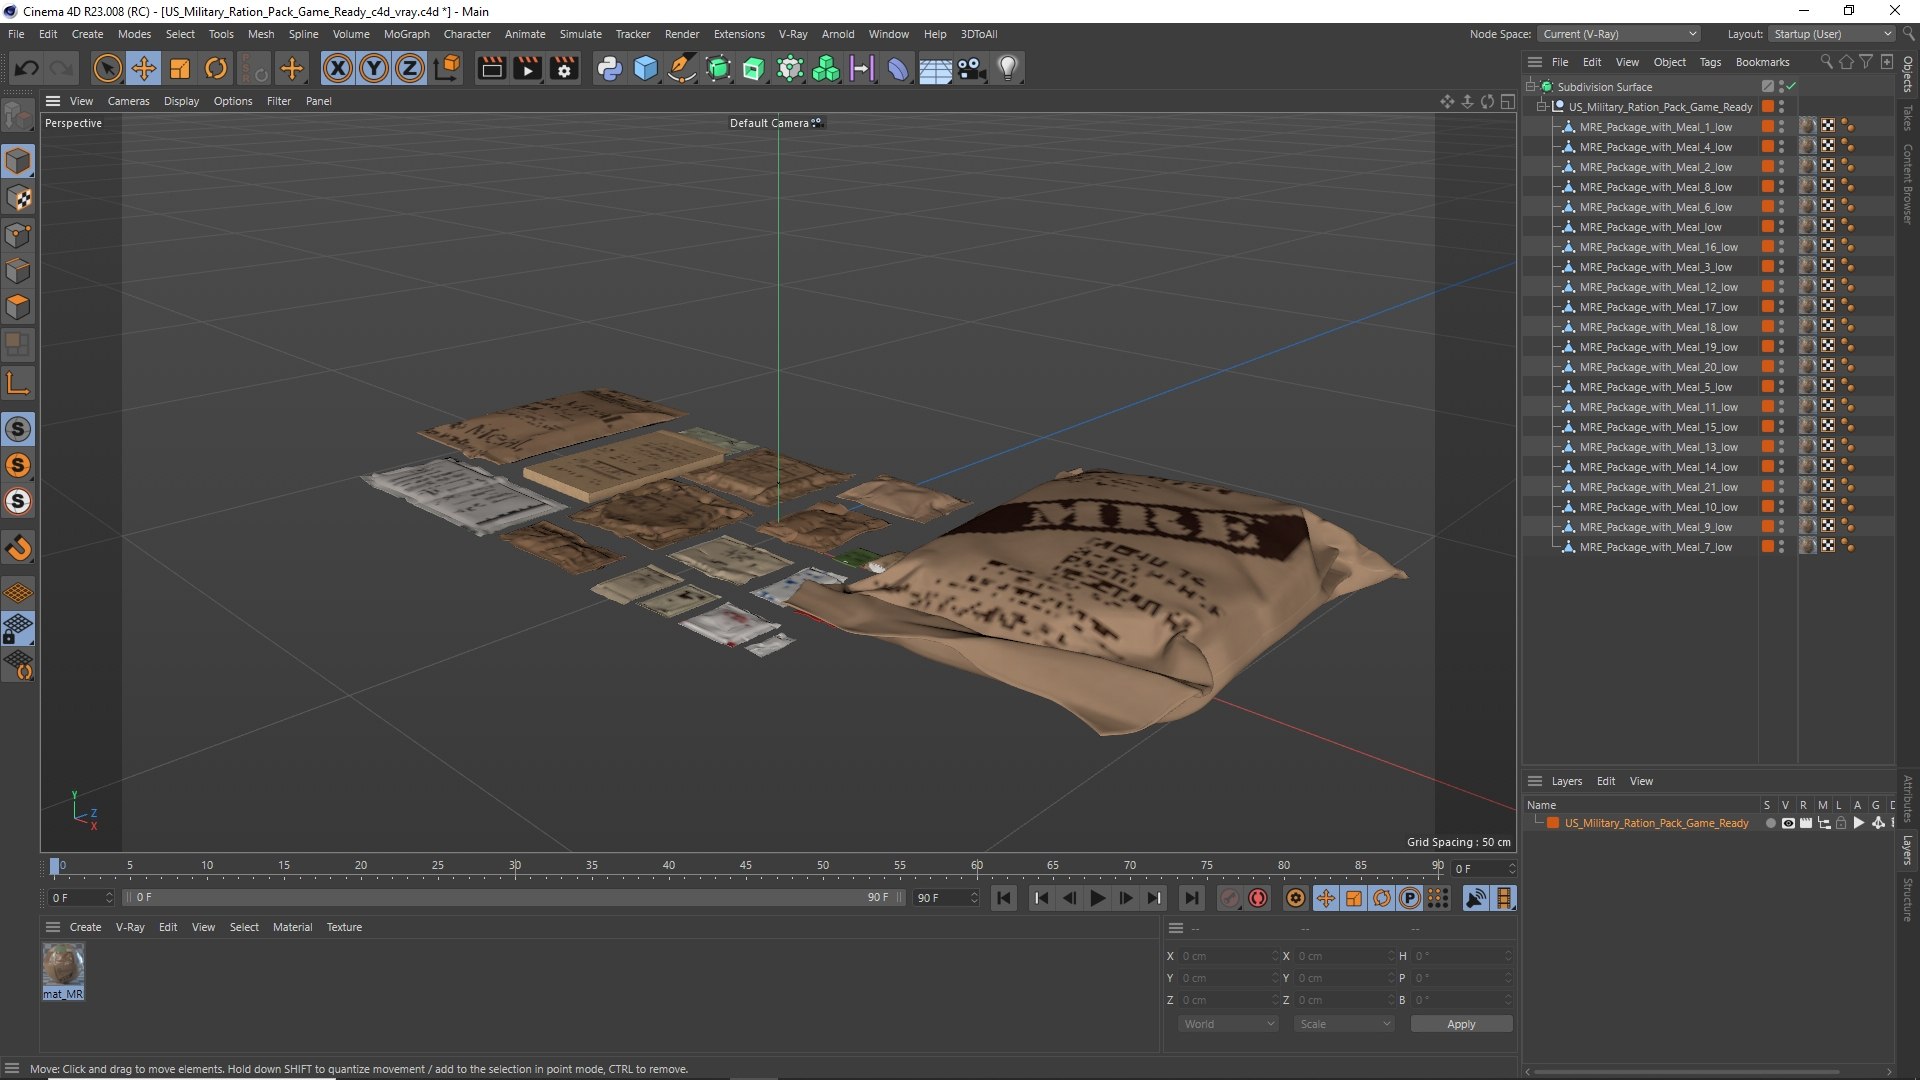Viewport: 1920px width, 1080px height.
Task: Toggle layer lock icon
Action: 1841,823
